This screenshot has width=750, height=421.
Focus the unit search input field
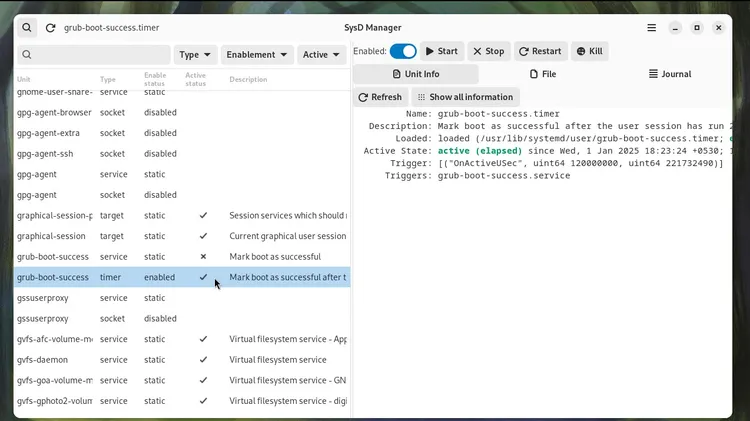[94, 55]
